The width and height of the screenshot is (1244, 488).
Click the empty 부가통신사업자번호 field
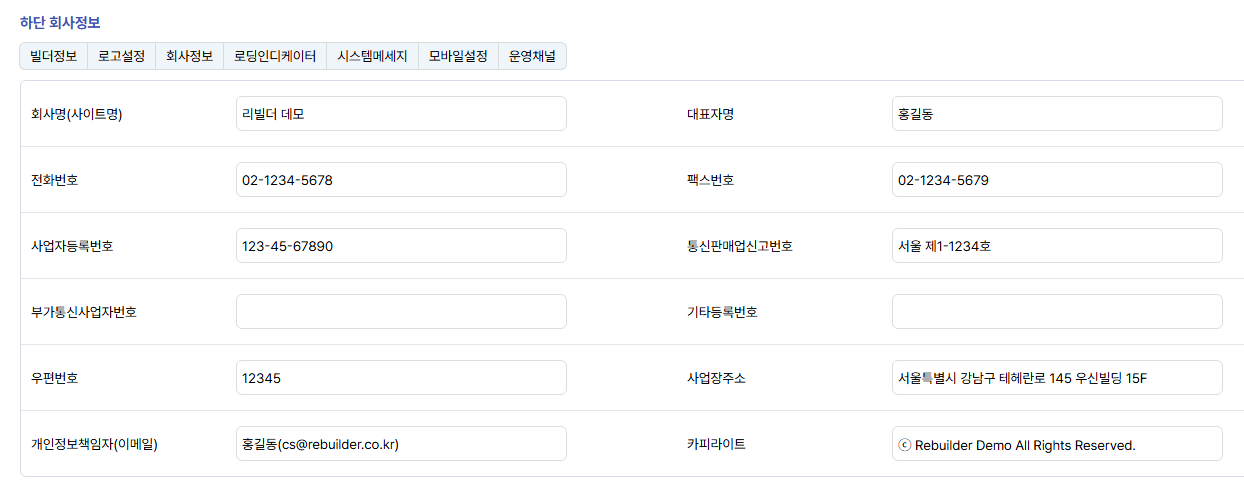pyautogui.click(x=401, y=312)
